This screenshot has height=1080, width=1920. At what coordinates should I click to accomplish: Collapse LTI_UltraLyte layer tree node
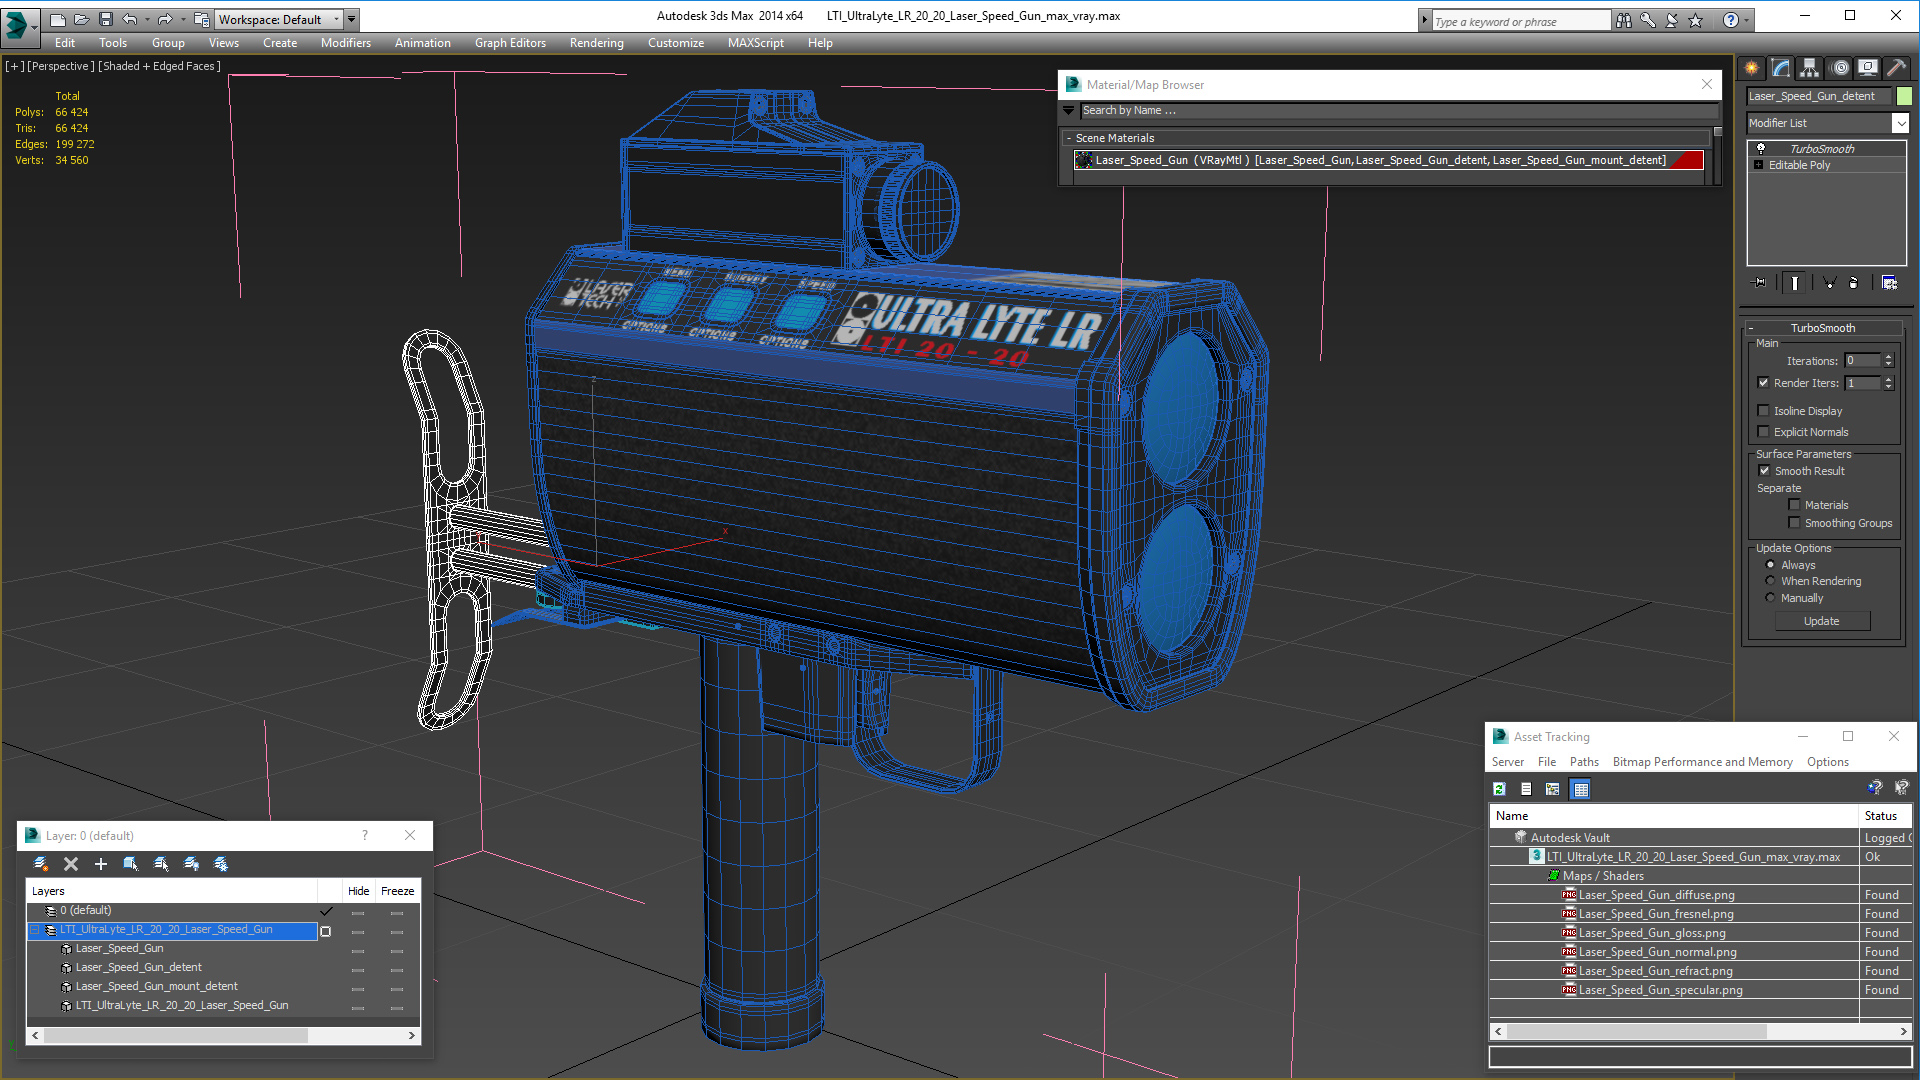tap(34, 930)
